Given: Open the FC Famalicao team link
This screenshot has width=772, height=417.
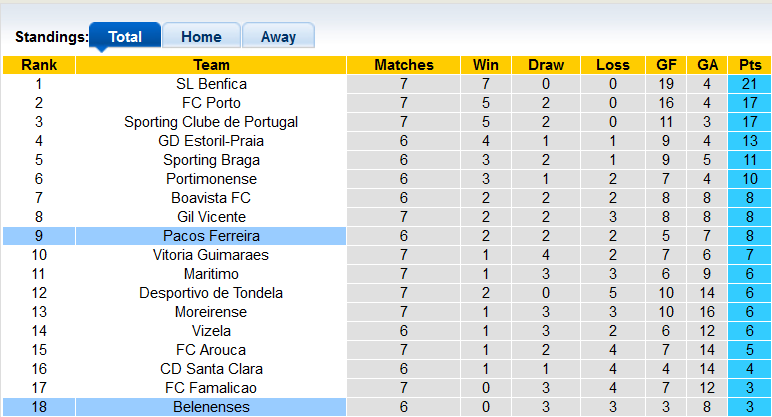Looking at the screenshot, I should pos(211,388).
